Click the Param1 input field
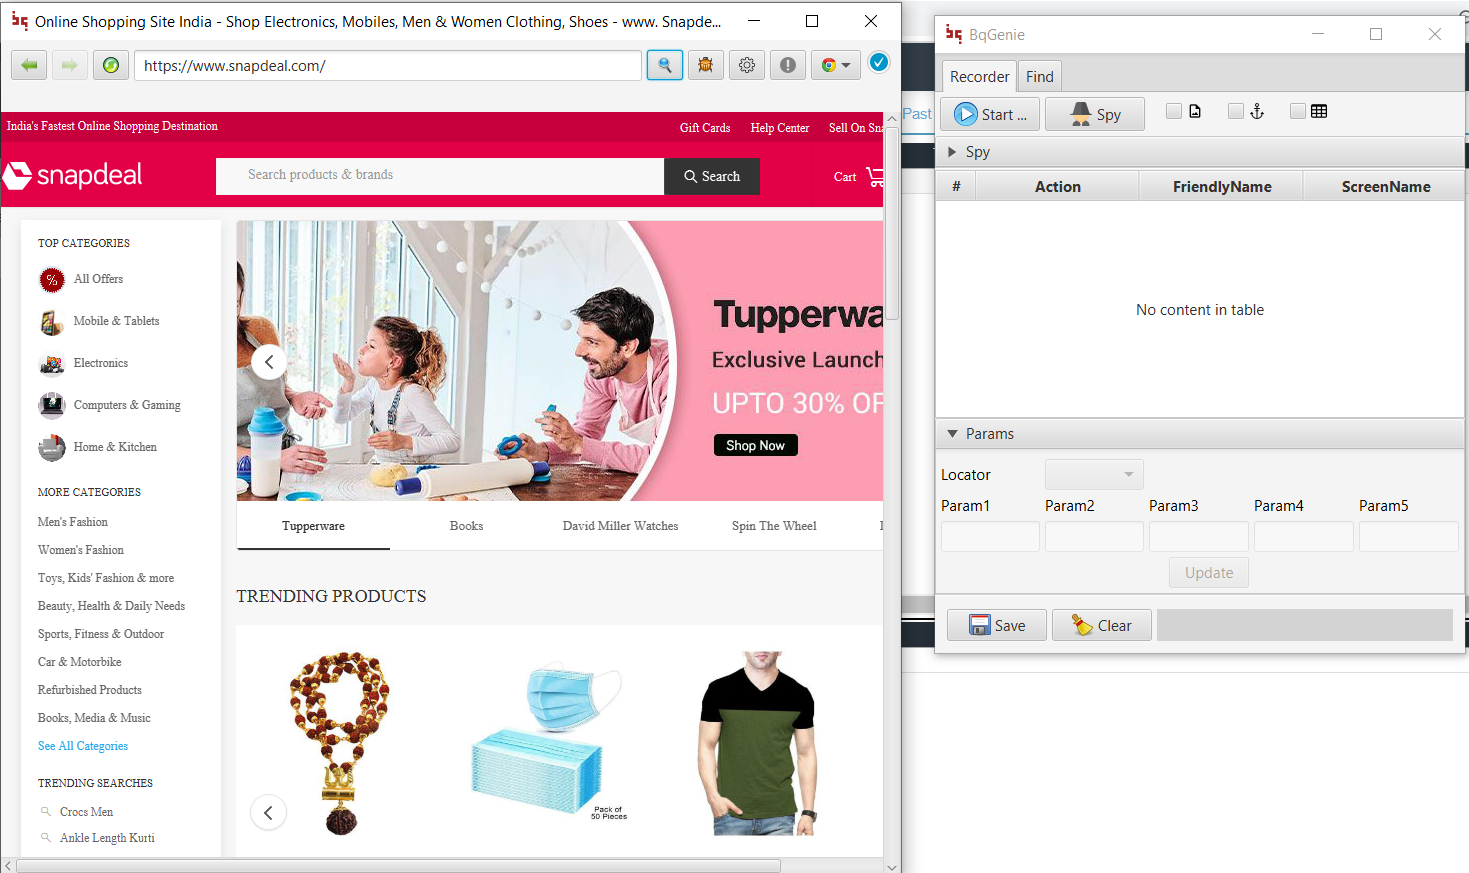Image resolution: width=1469 pixels, height=873 pixels. click(x=990, y=536)
